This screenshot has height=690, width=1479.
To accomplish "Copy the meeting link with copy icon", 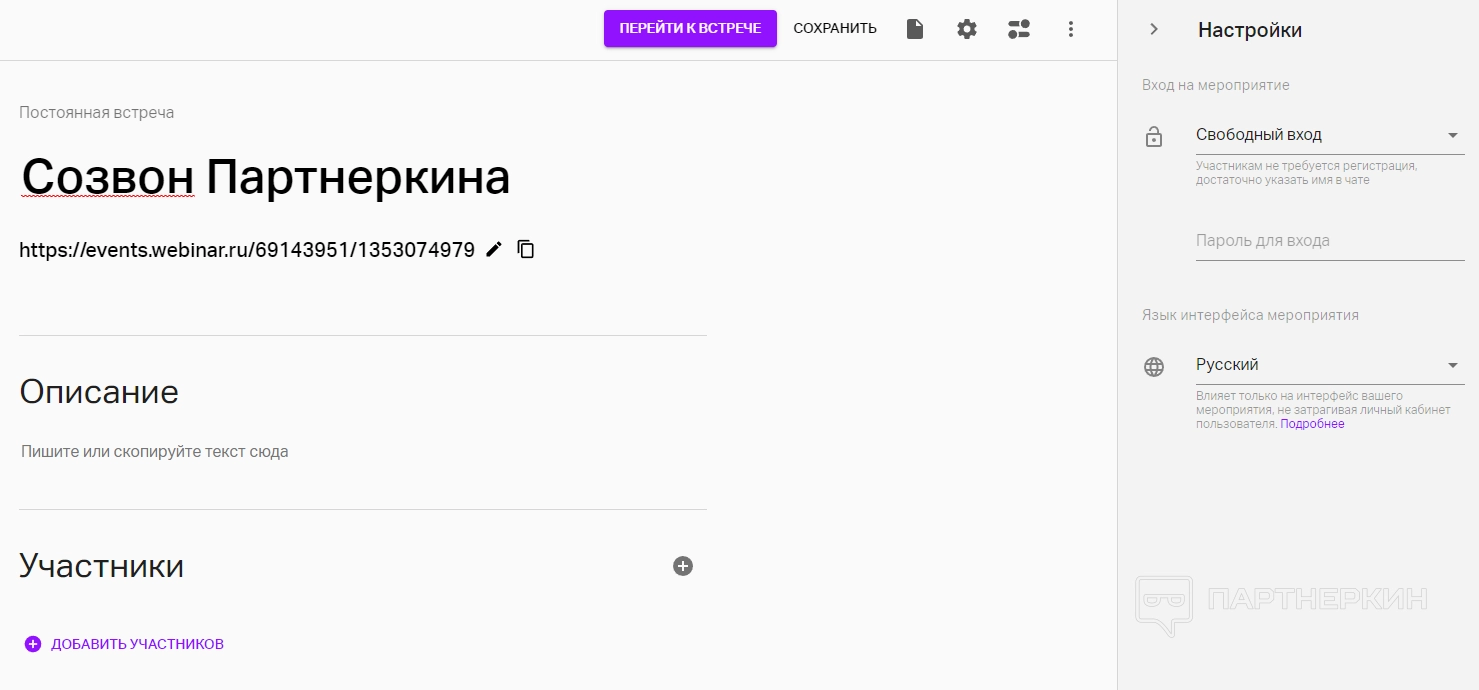I will pos(526,250).
